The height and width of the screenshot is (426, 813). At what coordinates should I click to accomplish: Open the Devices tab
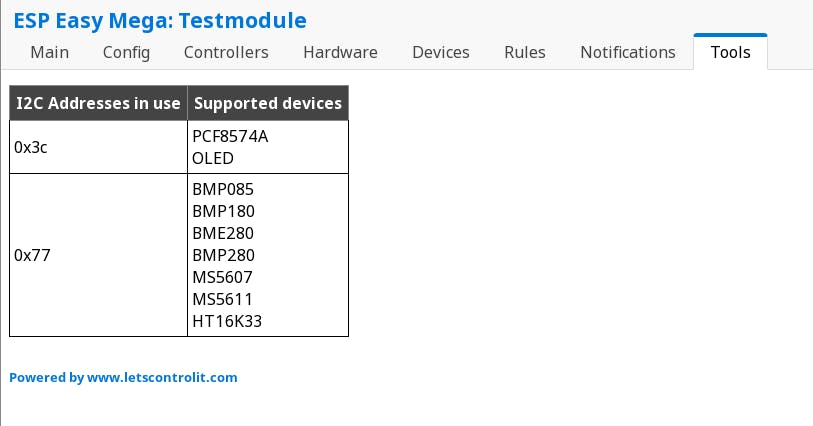point(441,52)
